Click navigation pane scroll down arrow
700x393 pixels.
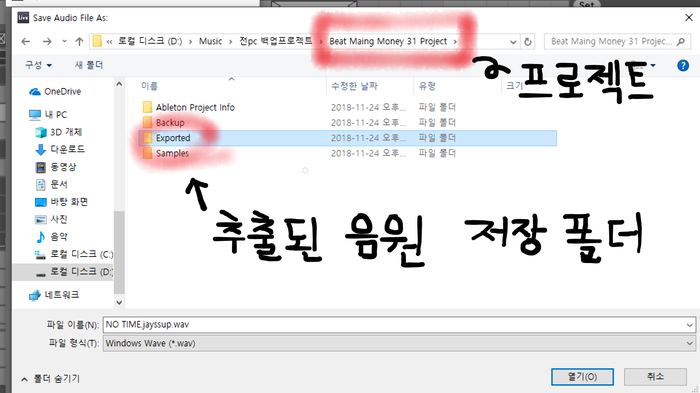pos(119,302)
